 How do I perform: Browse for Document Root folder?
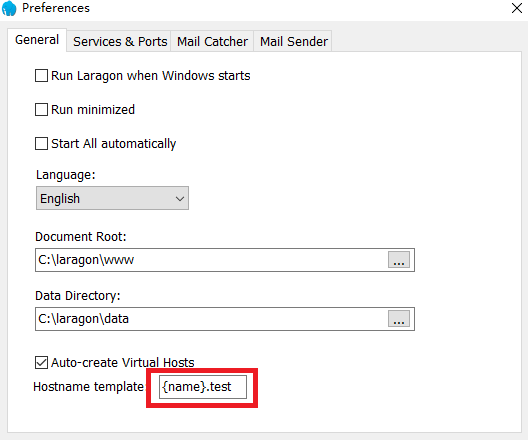pyautogui.click(x=399, y=260)
